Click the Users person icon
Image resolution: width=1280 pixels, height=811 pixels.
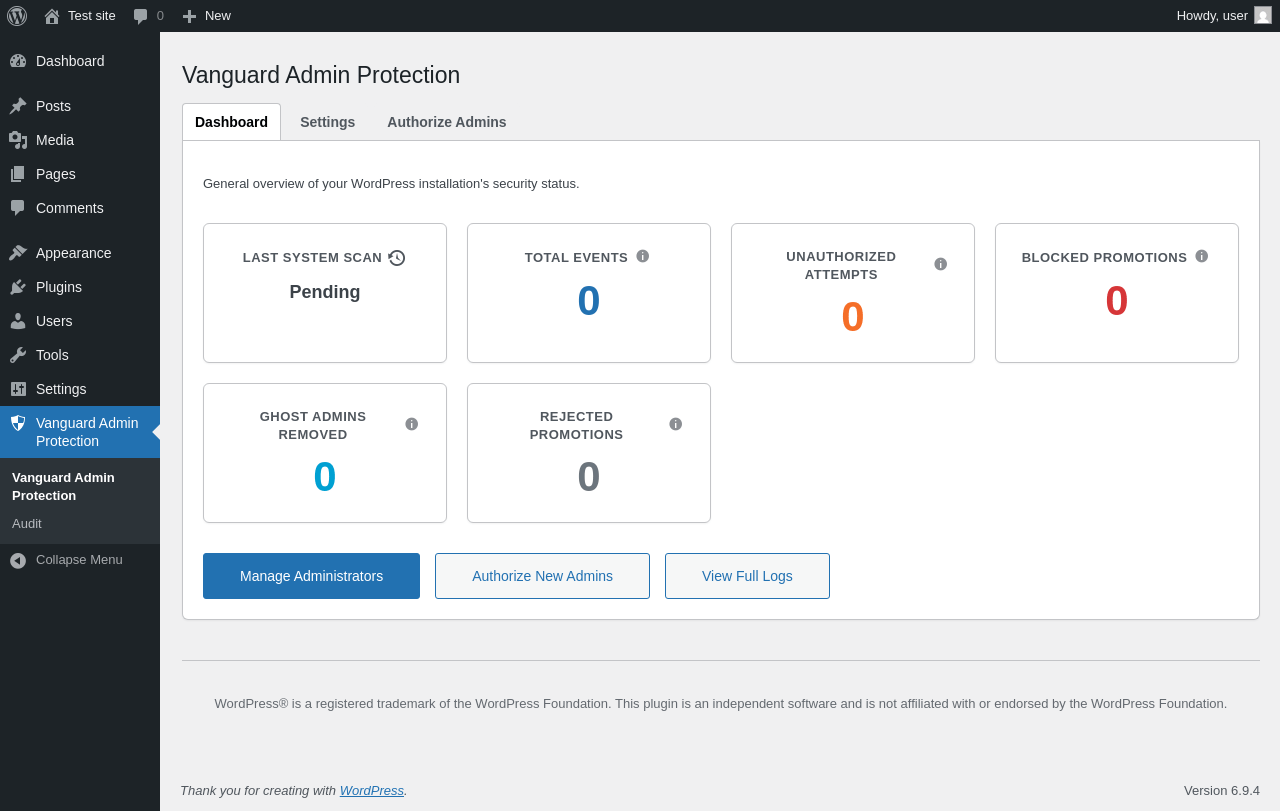pyautogui.click(x=18, y=321)
